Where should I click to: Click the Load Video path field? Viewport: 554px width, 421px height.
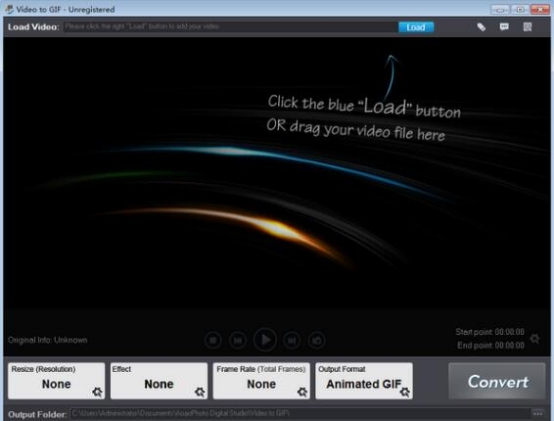(x=231, y=27)
